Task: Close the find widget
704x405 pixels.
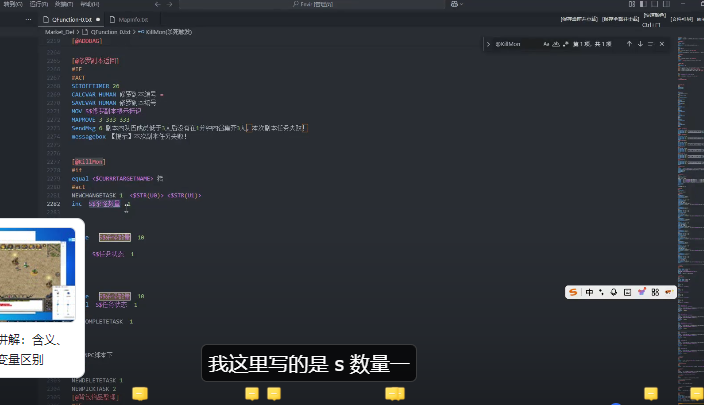Action: click(664, 44)
